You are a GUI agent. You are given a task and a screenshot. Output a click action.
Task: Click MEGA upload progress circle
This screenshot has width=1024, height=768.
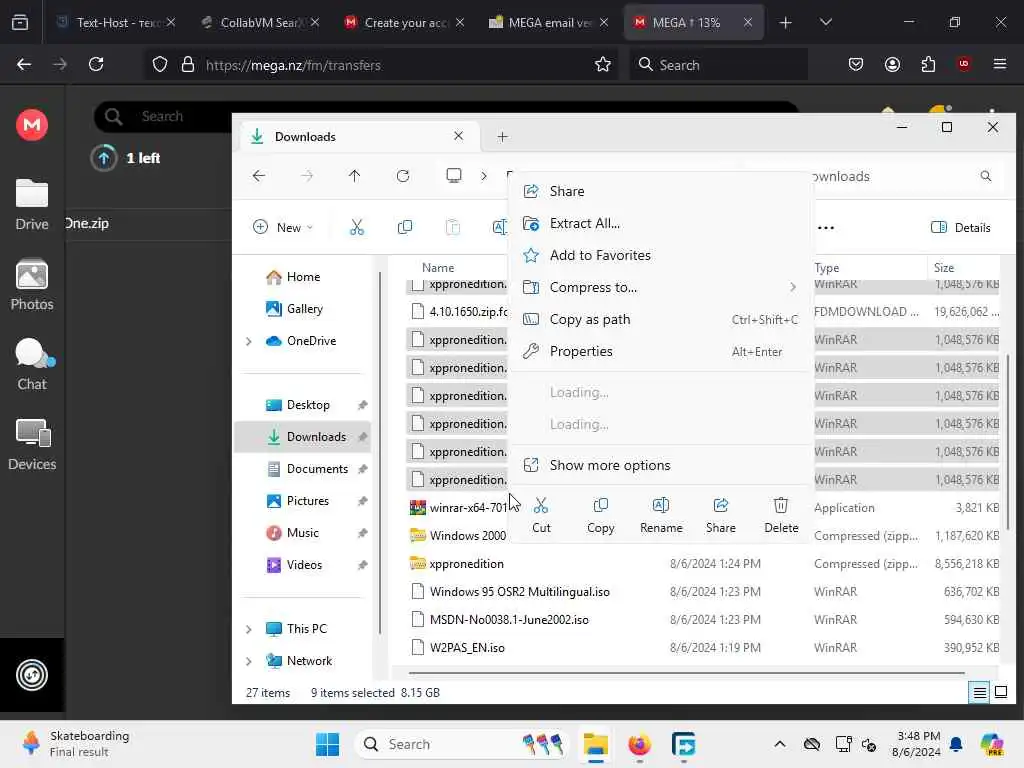[103, 157]
